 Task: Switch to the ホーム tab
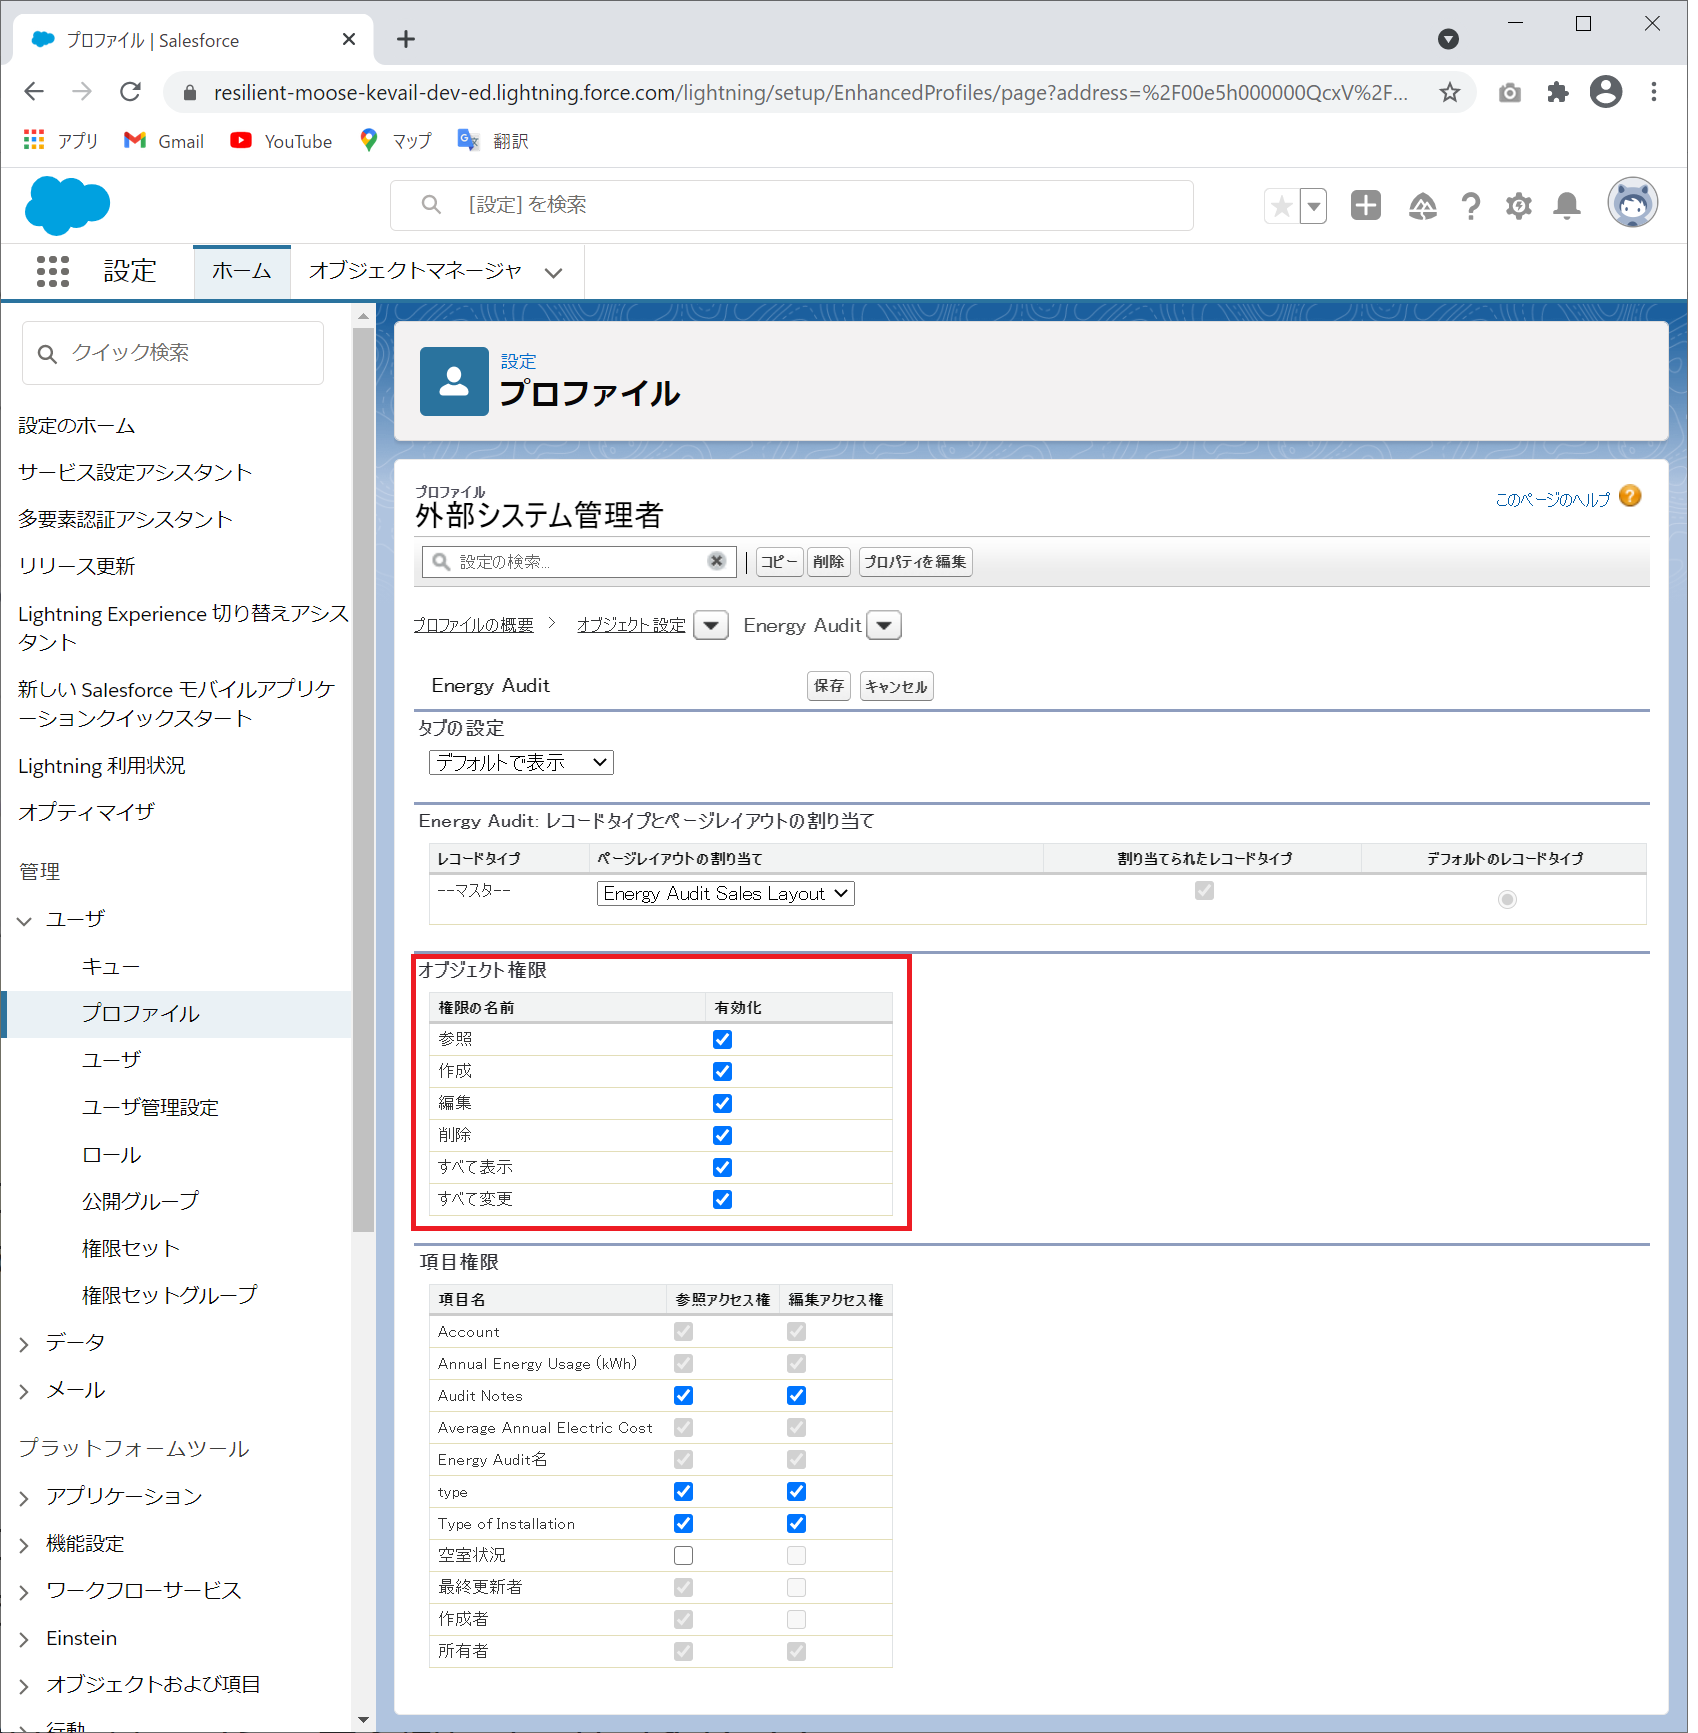click(x=242, y=271)
